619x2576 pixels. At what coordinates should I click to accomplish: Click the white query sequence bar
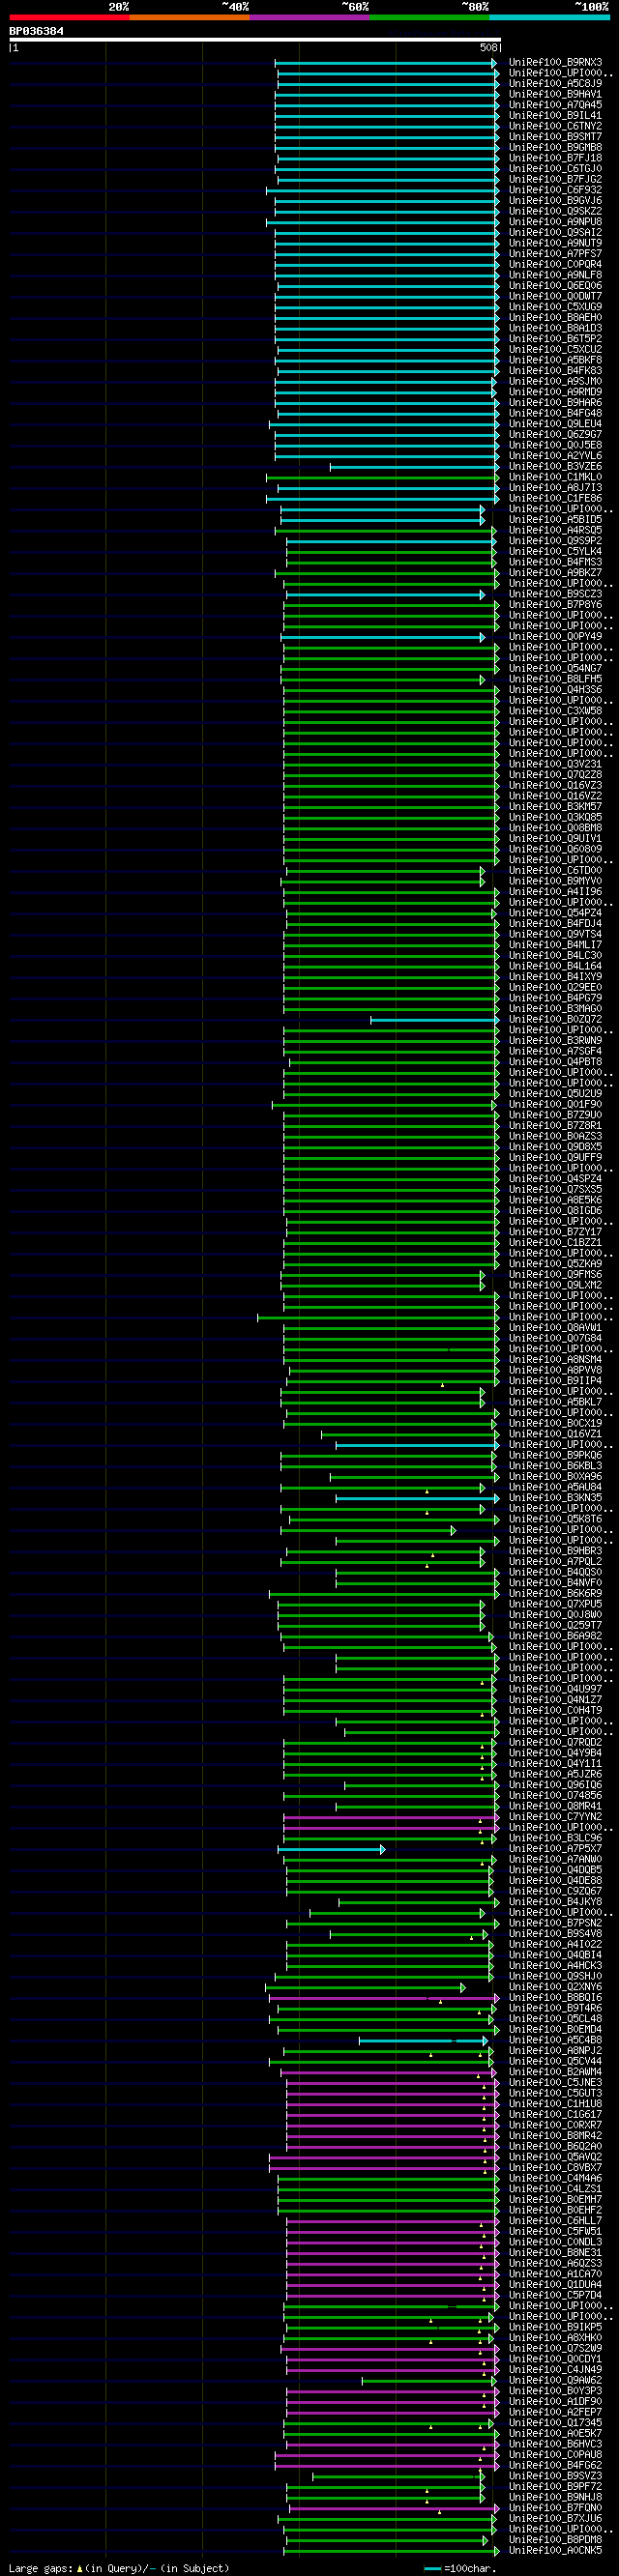tap(255, 40)
